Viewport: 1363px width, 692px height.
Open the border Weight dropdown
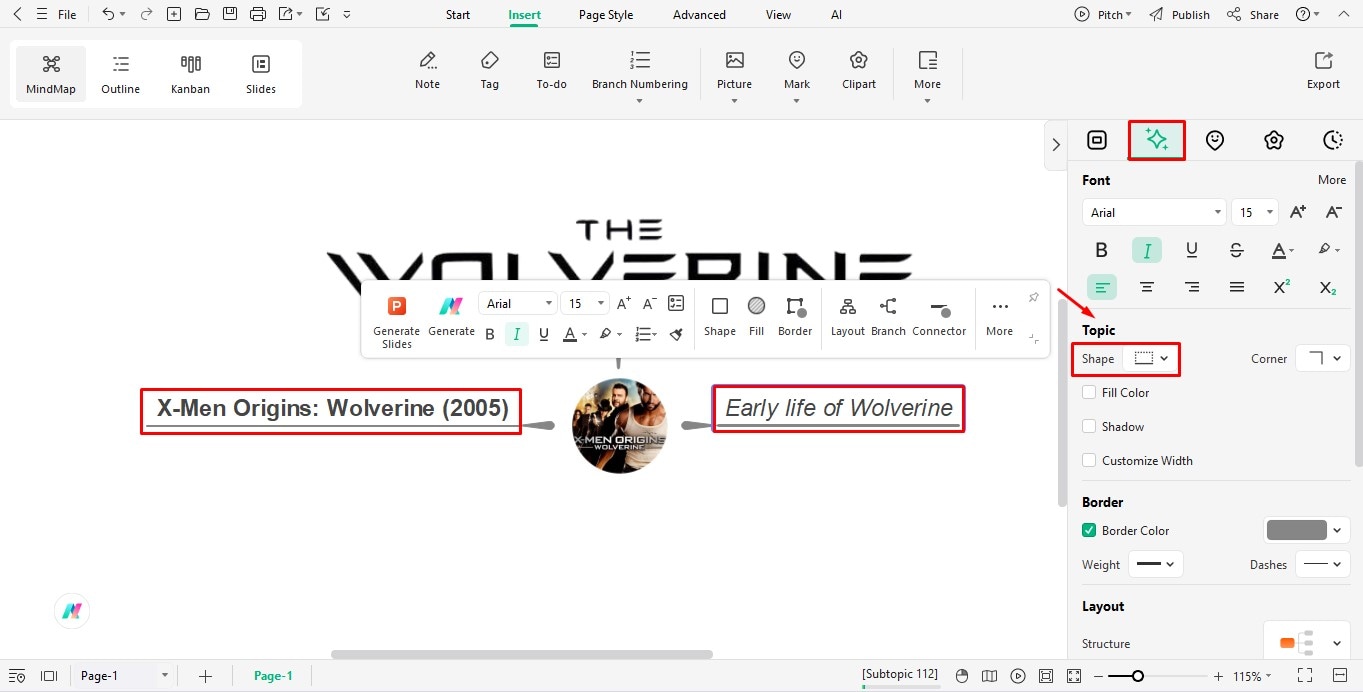tap(1156, 564)
